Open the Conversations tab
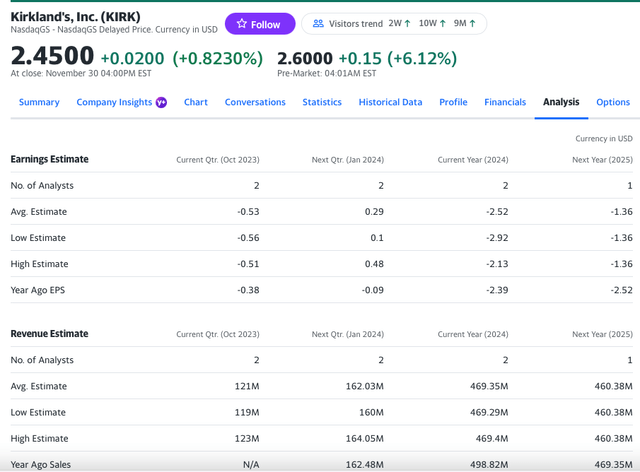 255,102
